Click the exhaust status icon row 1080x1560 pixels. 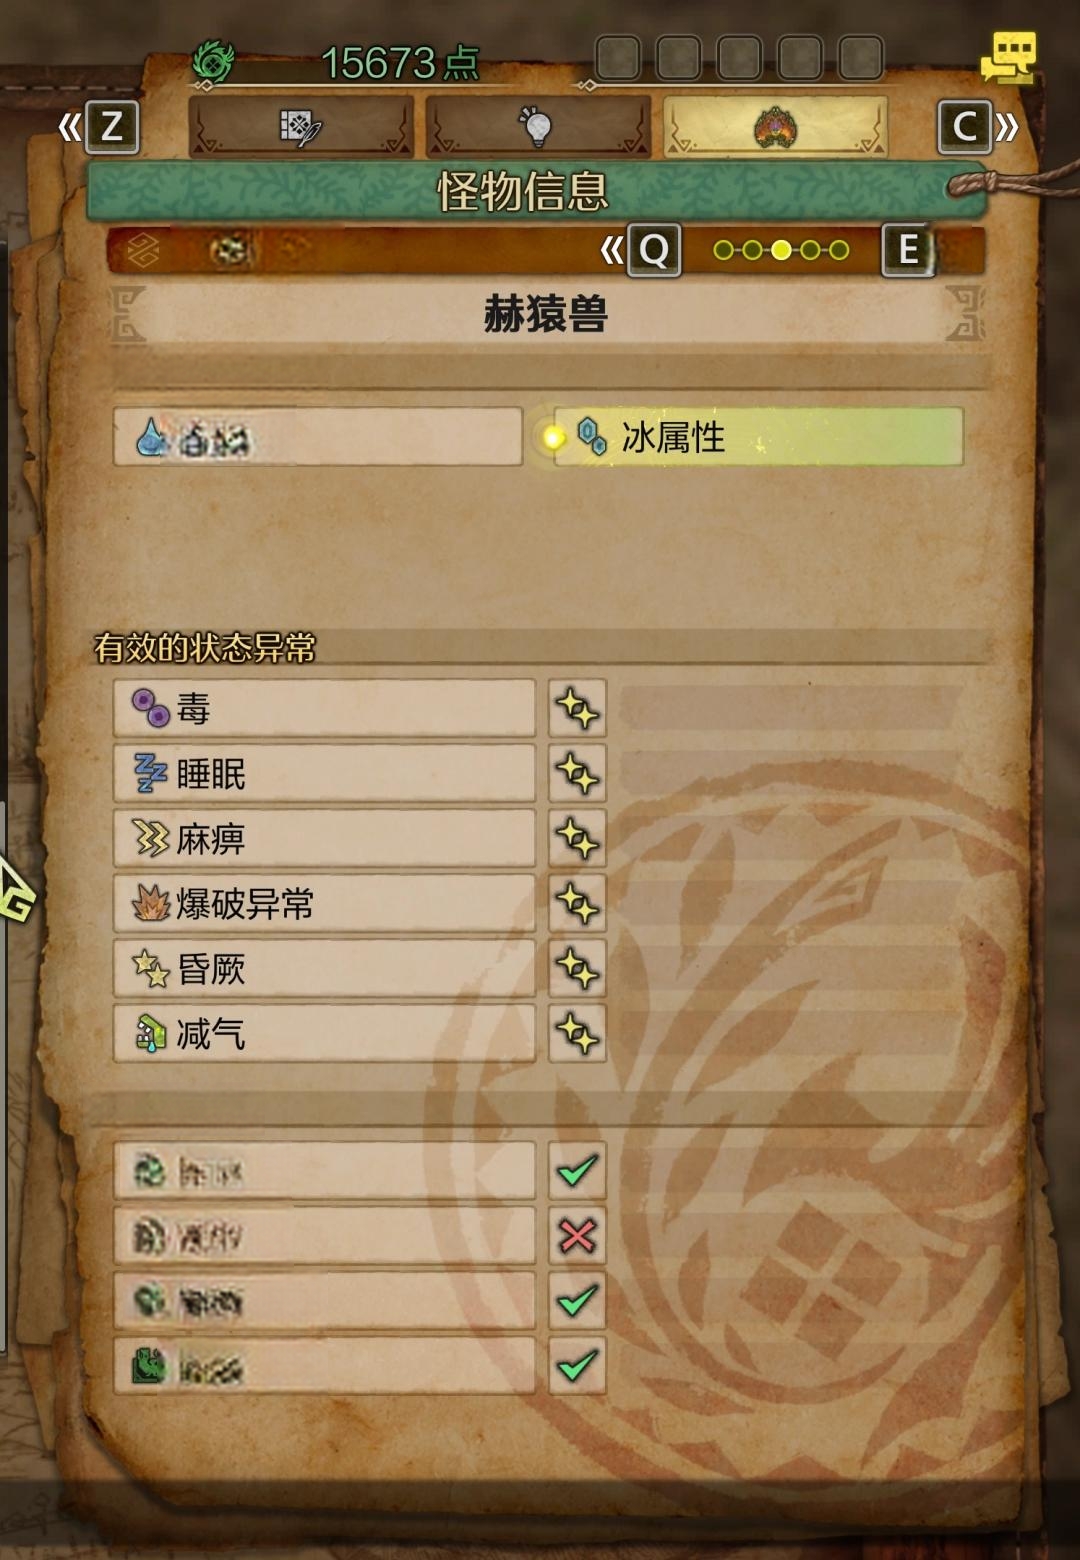(324, 1034)
